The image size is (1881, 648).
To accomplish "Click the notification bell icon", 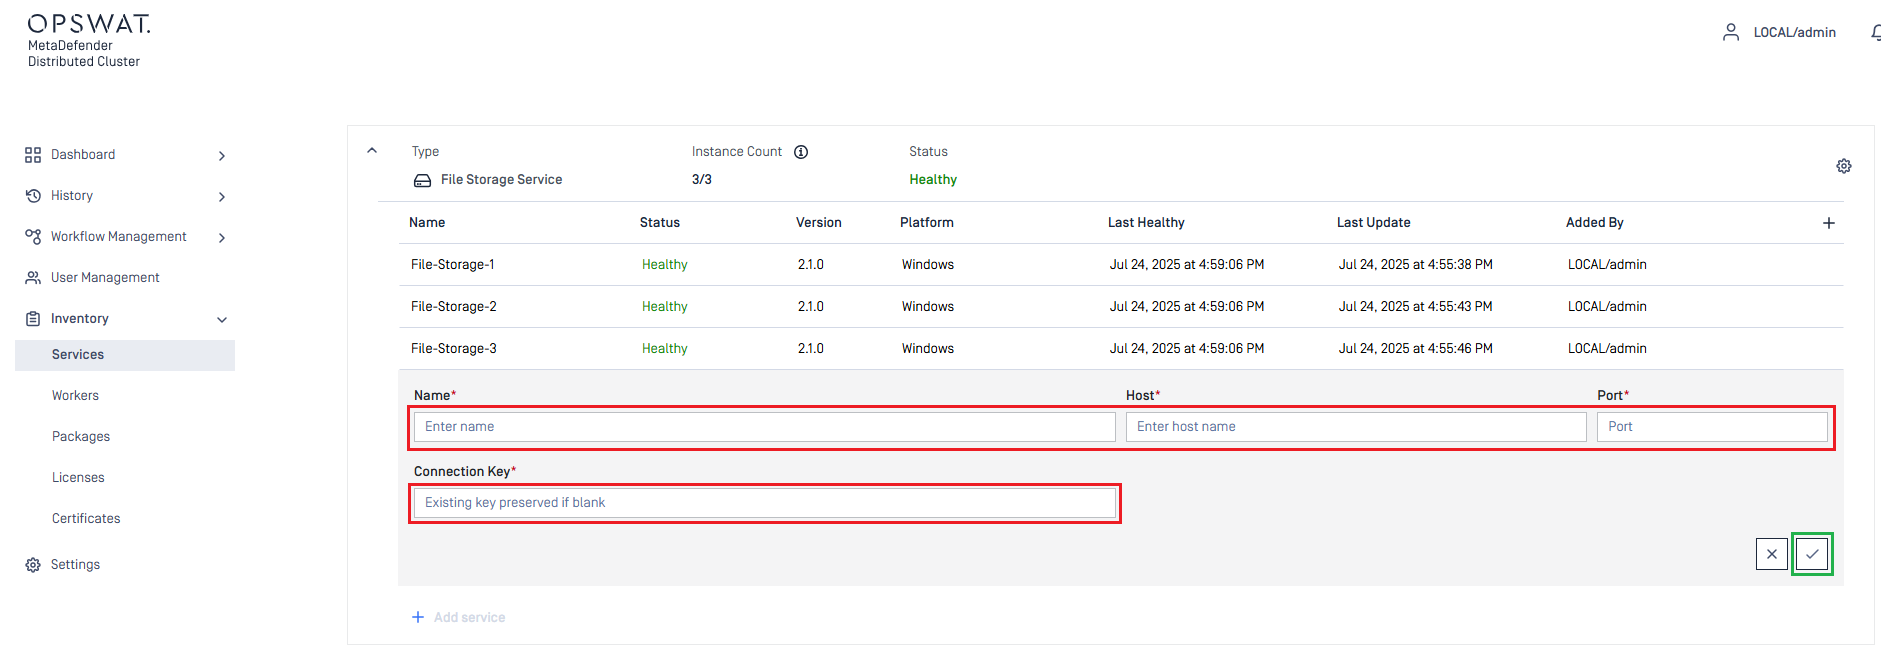I will tap(1874, 33).
